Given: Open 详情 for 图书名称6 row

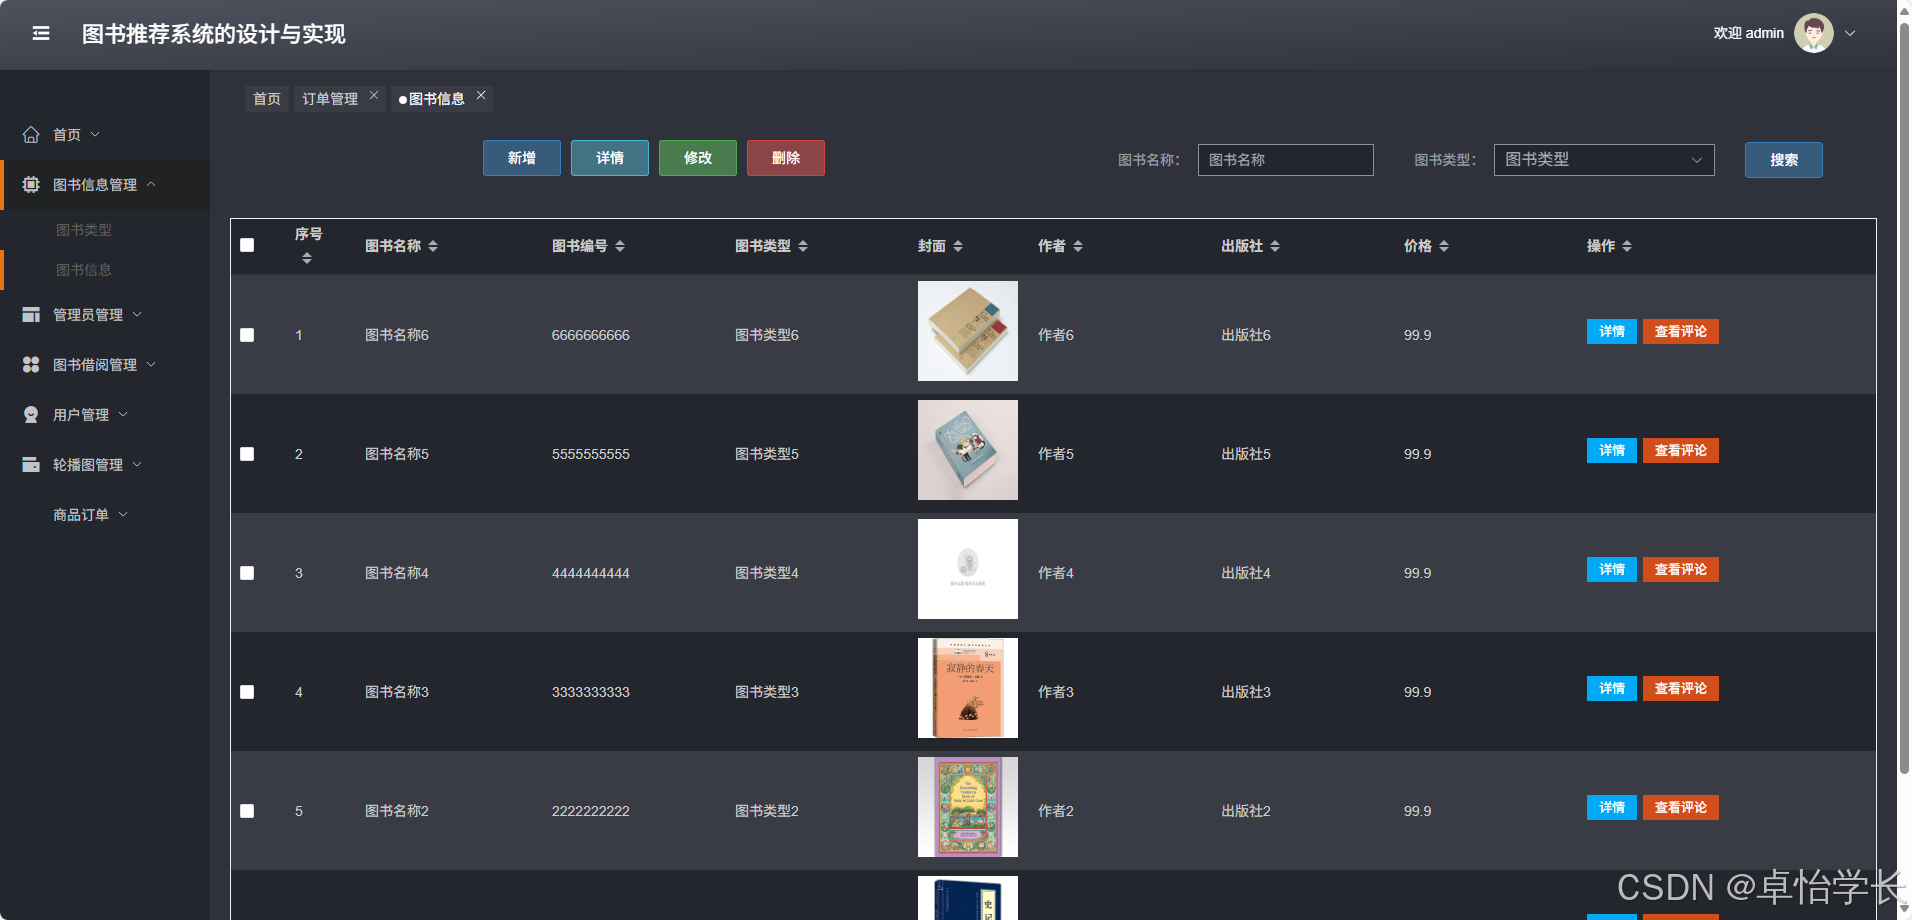Looking at the screenshot, I should (1612, 331).
